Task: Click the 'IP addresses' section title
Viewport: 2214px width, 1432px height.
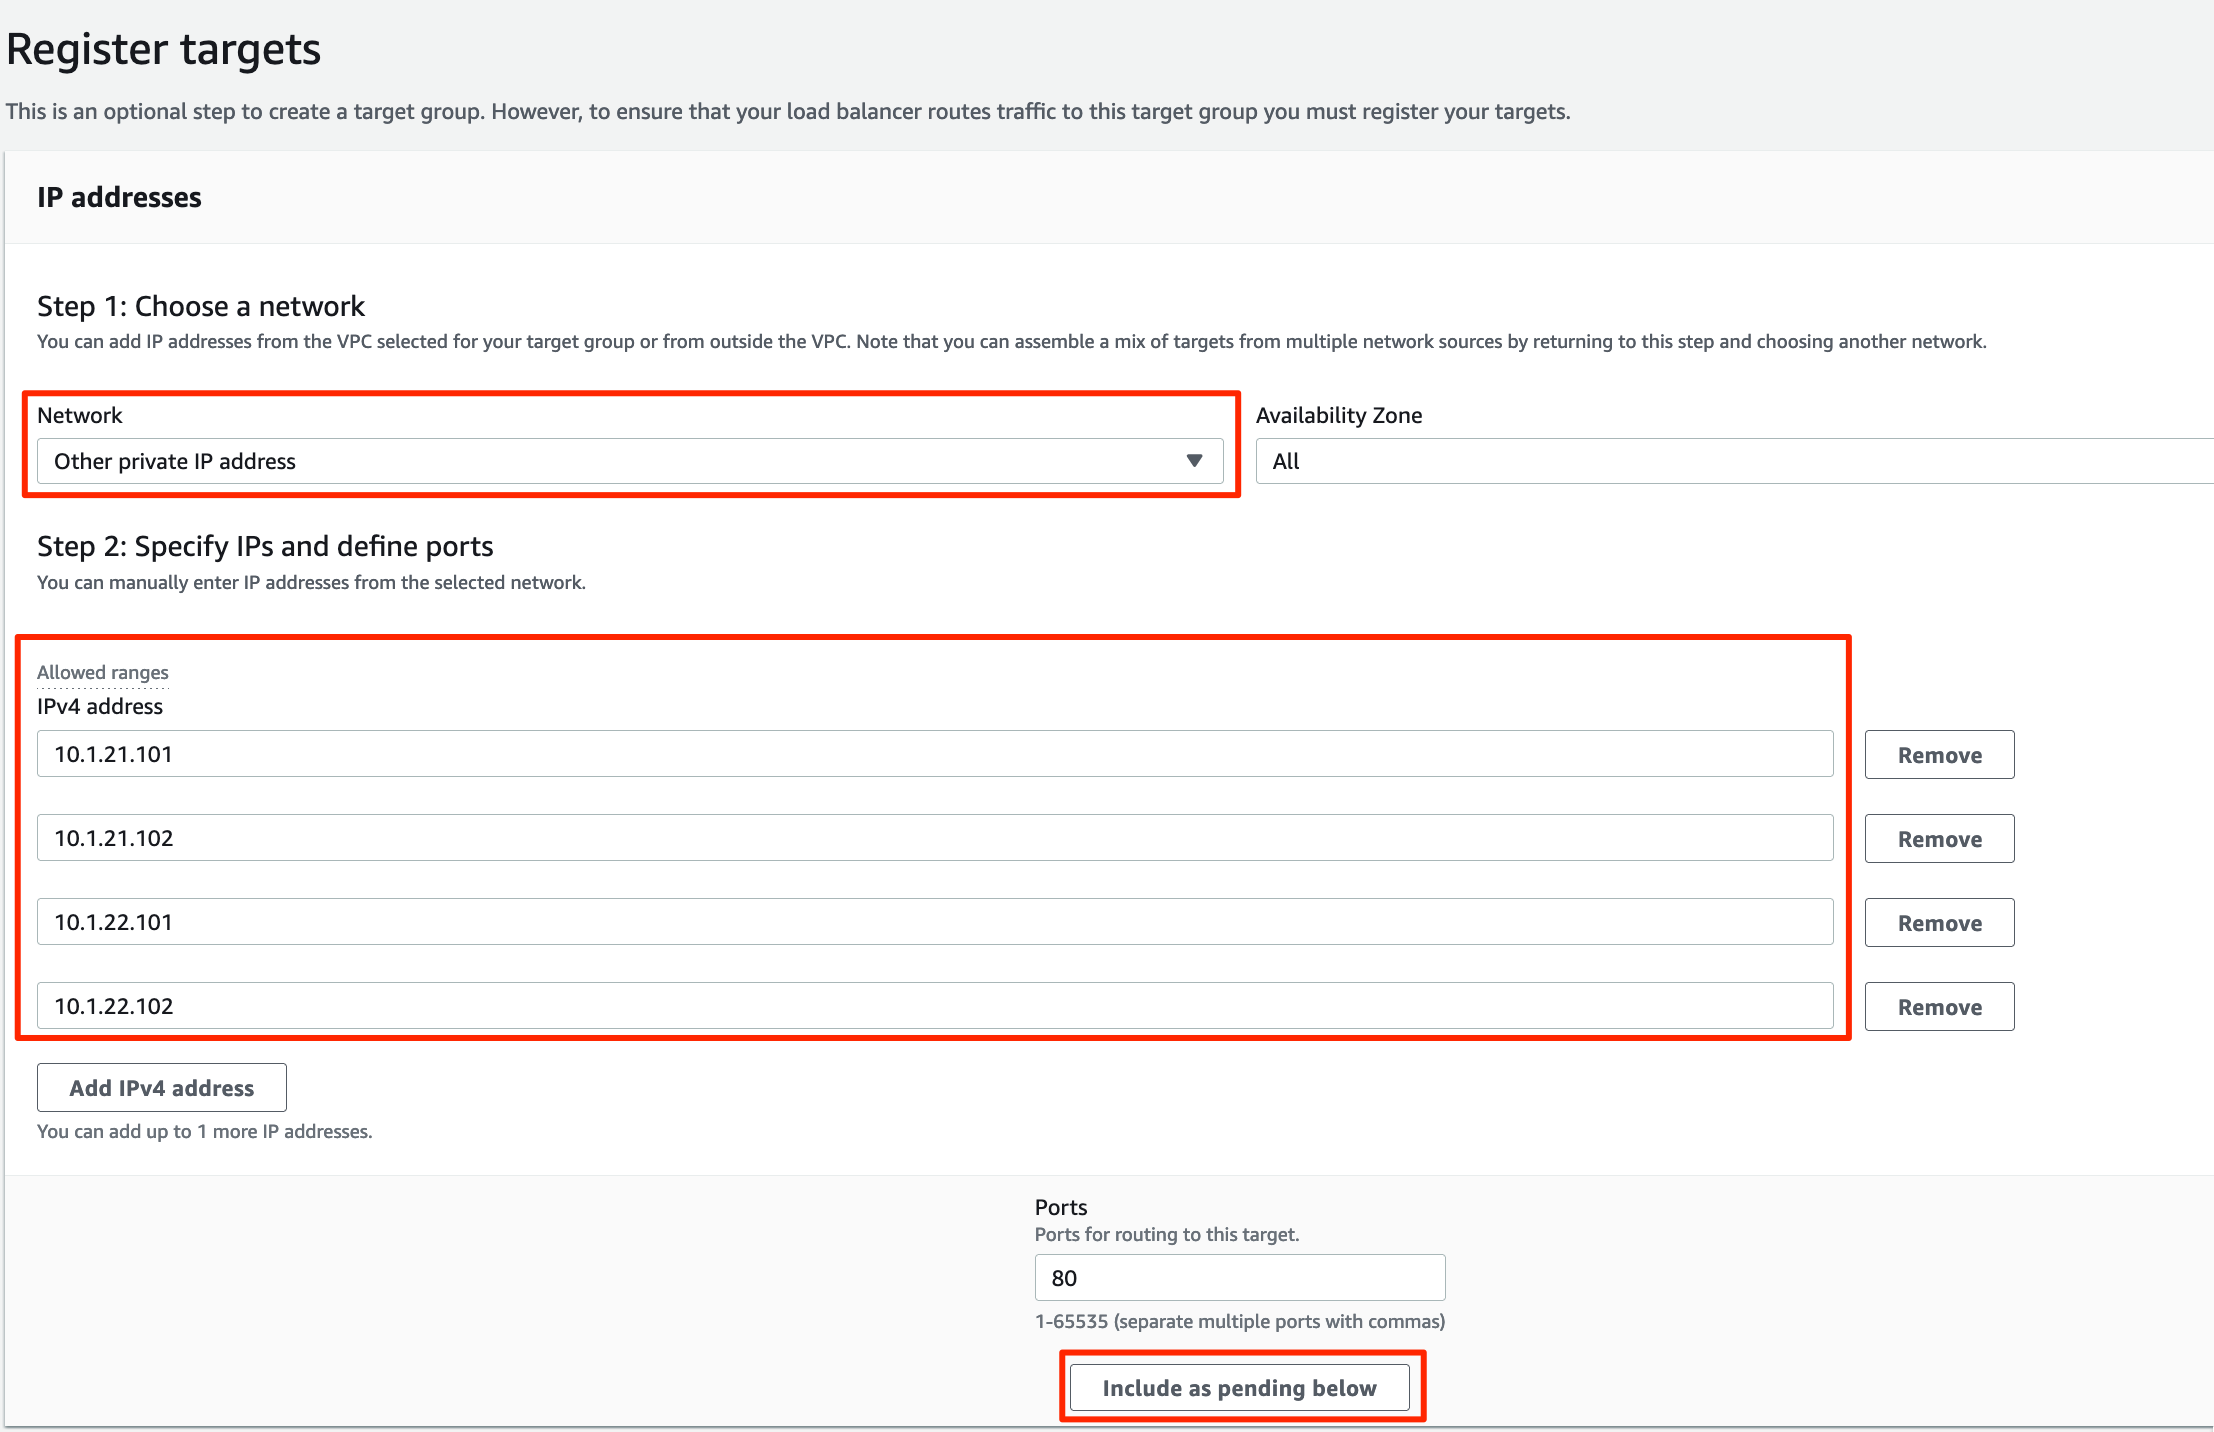Action: tap(119, 197)
